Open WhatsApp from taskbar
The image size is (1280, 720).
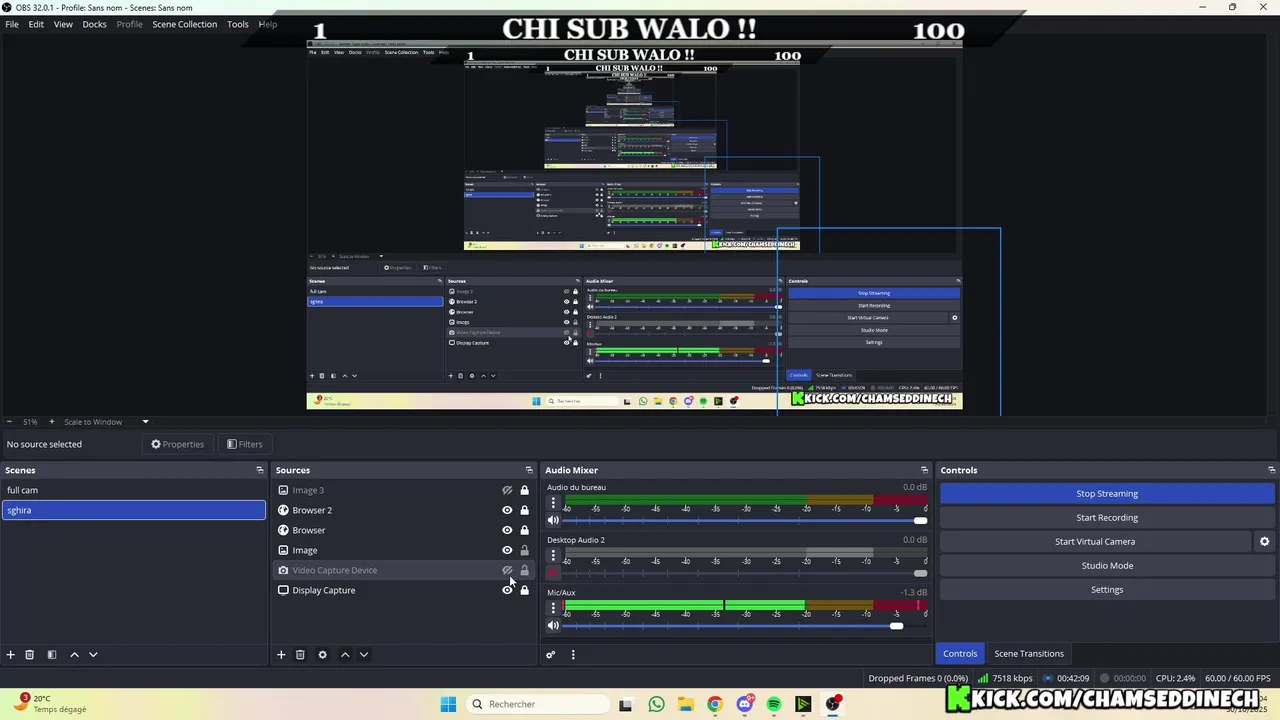(656, 704)
